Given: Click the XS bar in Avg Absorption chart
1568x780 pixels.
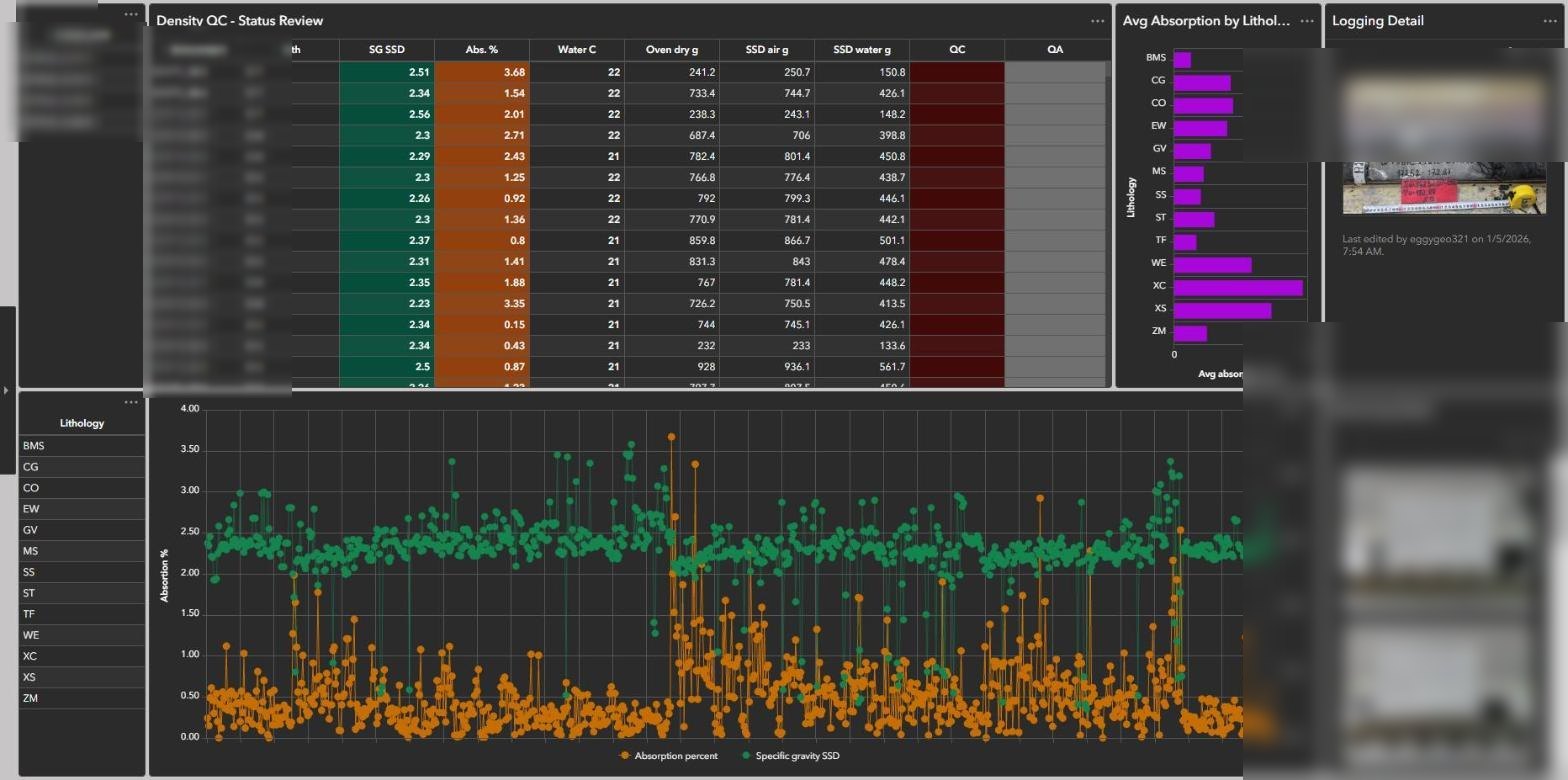Looking at the screenshot, I should (1222, 311).
